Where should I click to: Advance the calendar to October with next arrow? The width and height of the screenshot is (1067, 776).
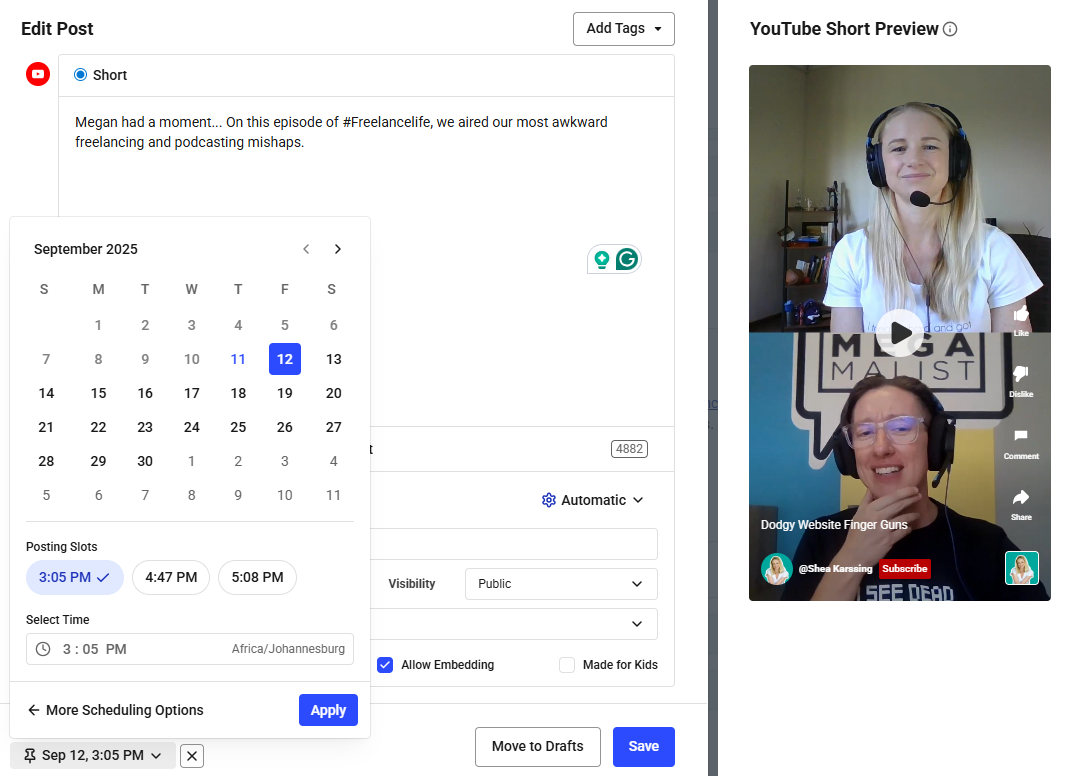point(338,249)
